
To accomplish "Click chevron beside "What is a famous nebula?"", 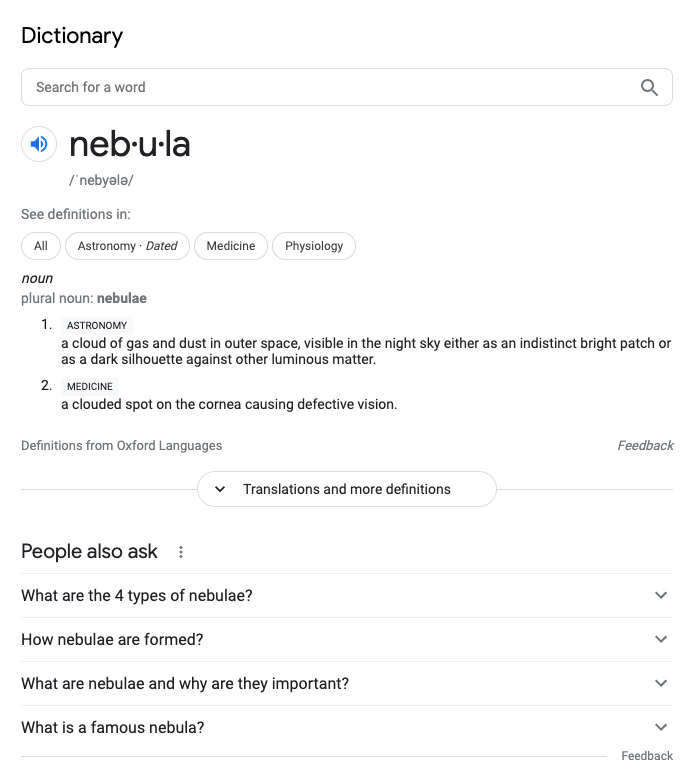I will tap(661, 727).
